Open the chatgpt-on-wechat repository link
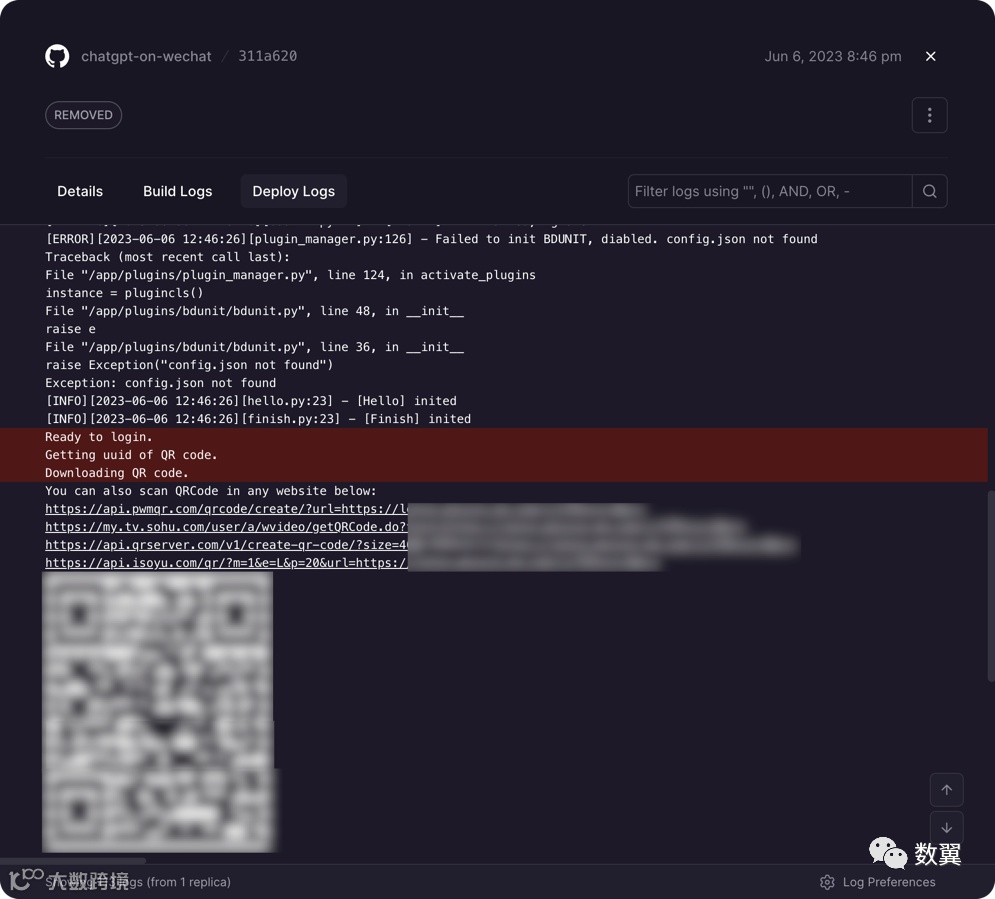This screenshot has width=995, height=899. (x=146, y=56)
